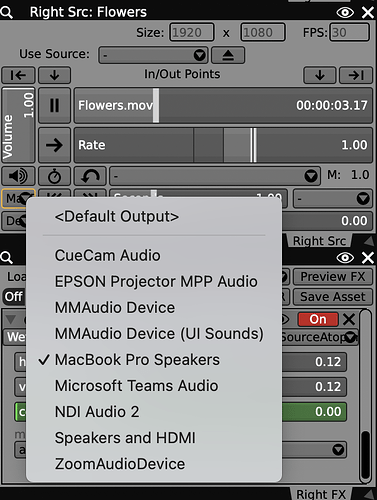The height and width of the screenshot is (500, 377).
Task: Open the dropdown below the green 0.00 slider
Action: tap(314, 450)
